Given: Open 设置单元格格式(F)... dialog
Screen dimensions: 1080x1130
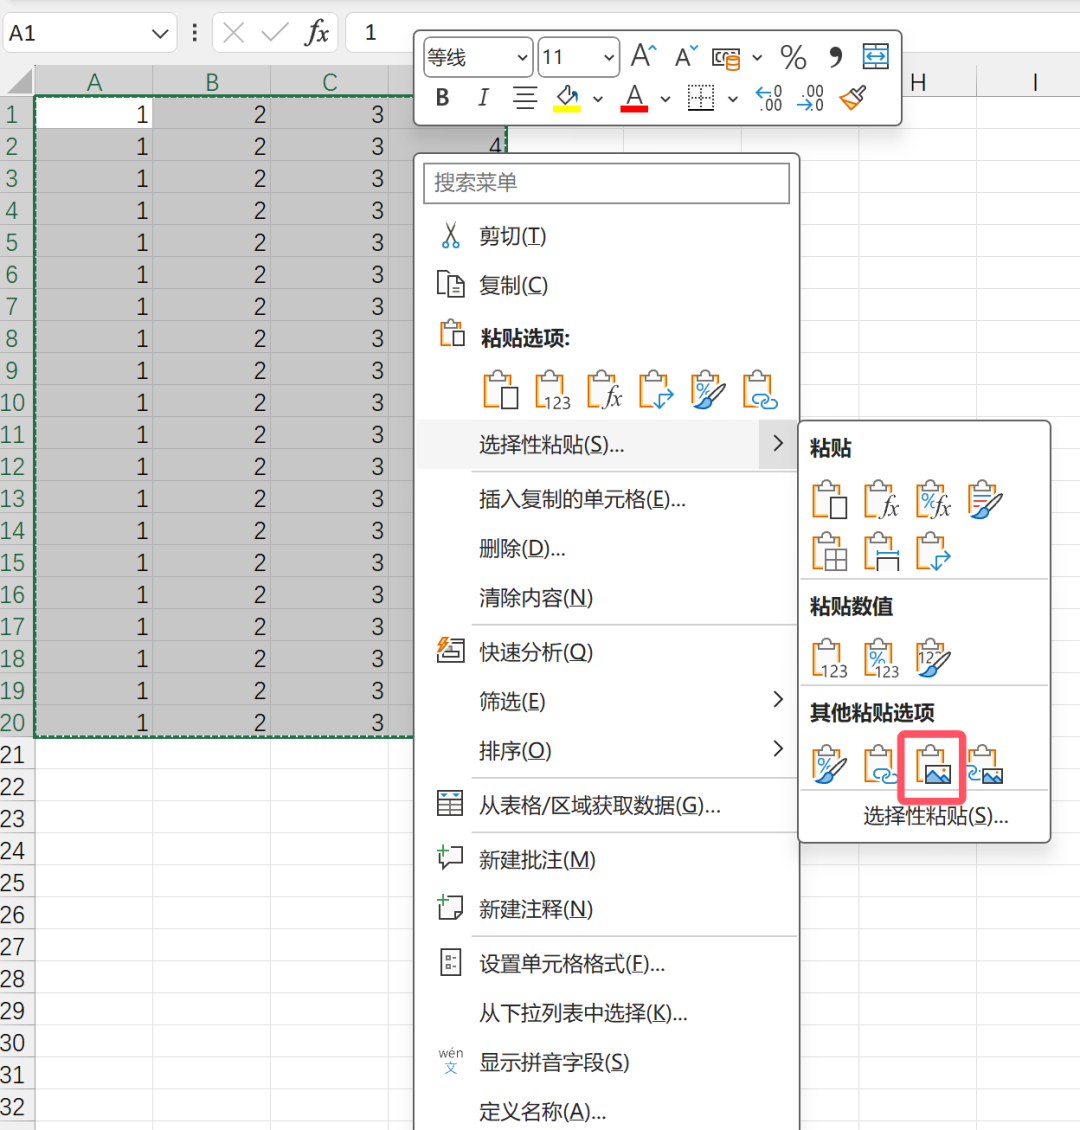Looking at the screenshot, I should 572,964.
